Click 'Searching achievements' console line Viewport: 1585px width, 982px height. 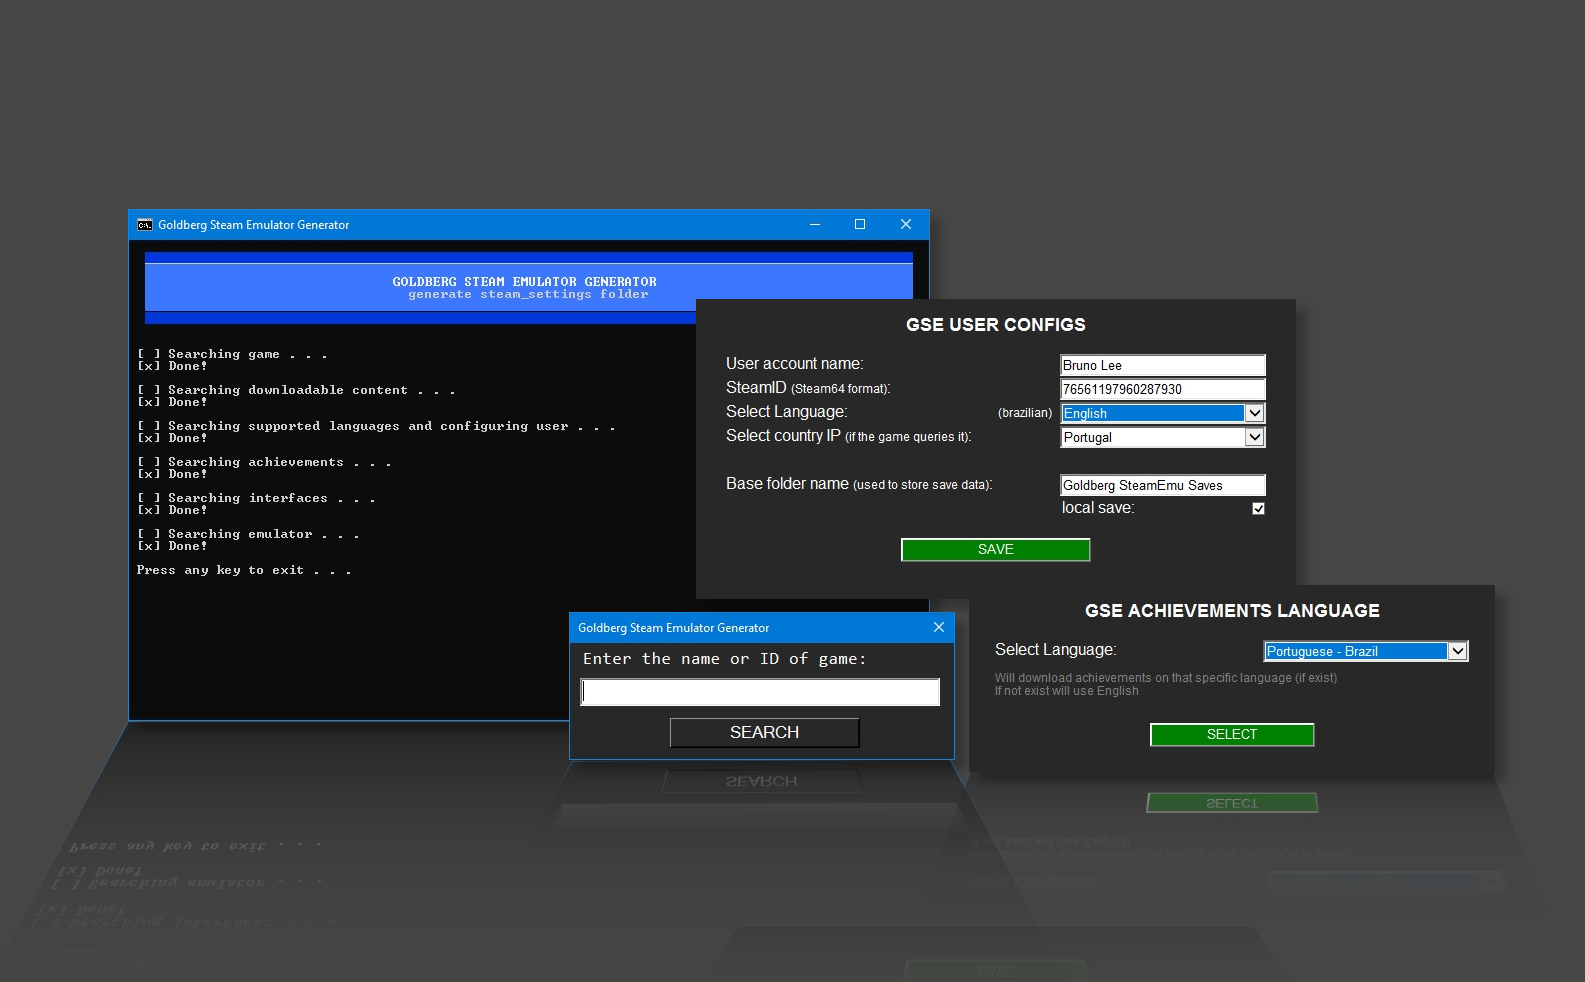[264, 462]
